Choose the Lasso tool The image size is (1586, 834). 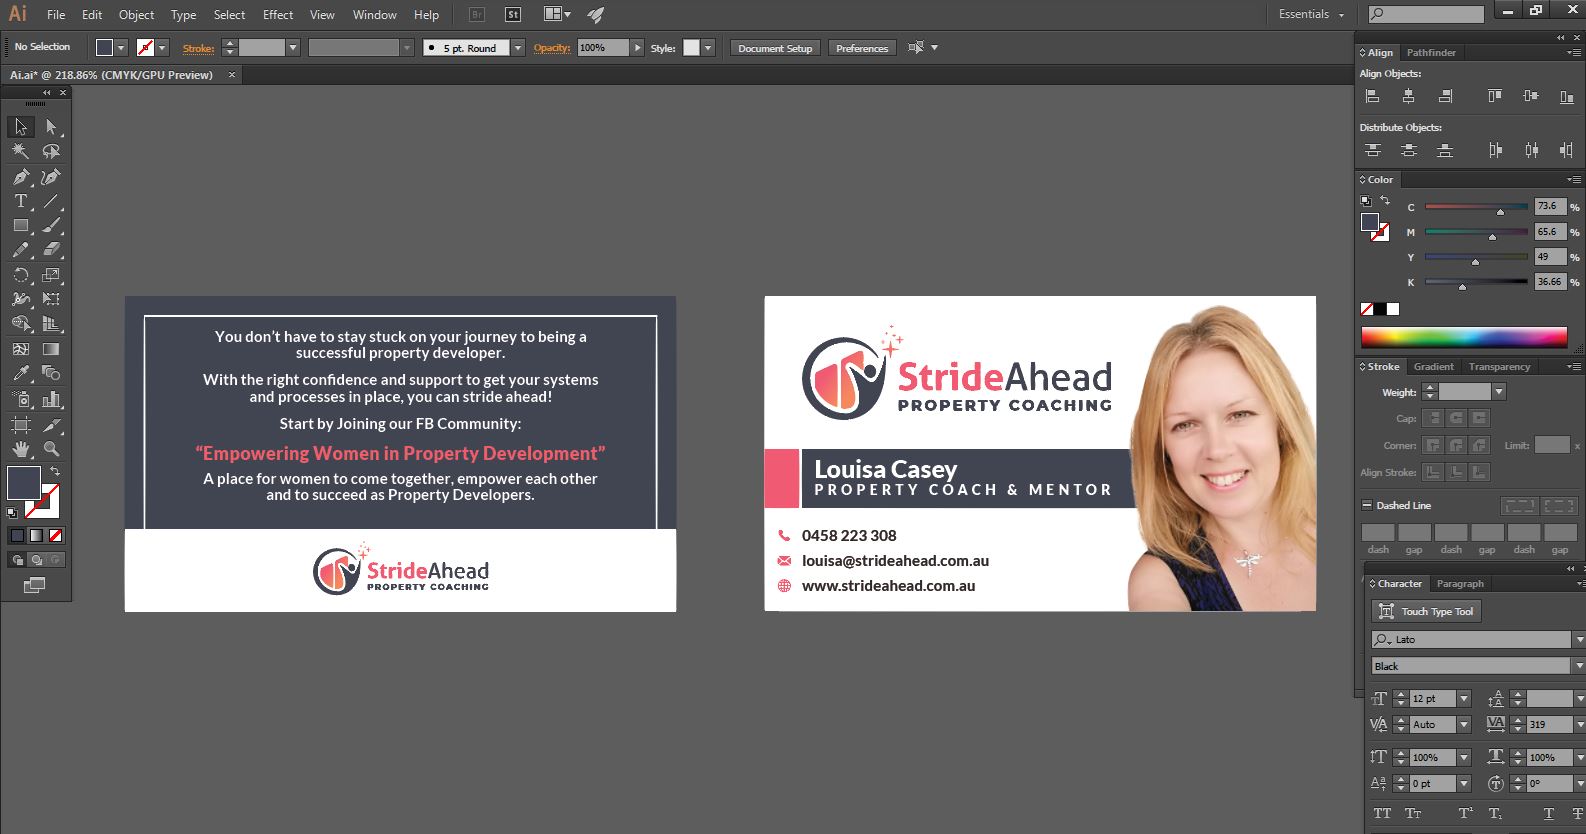[51, 151]
